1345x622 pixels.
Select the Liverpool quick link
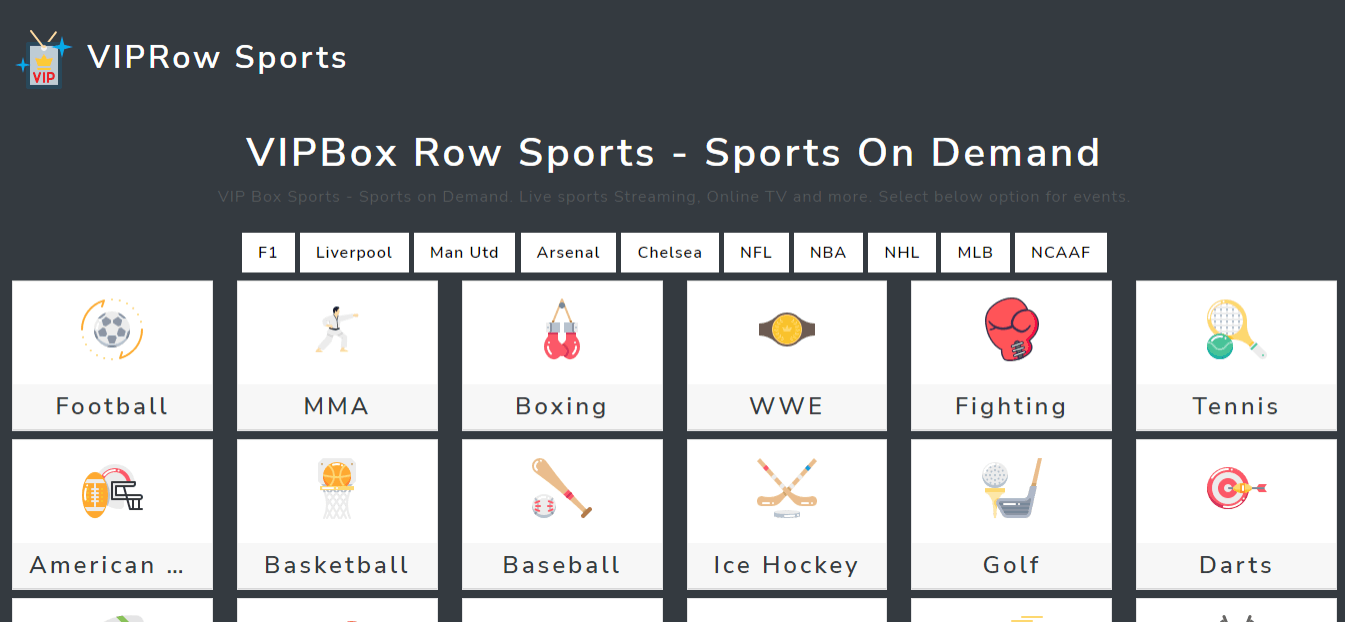coord(354,253)
